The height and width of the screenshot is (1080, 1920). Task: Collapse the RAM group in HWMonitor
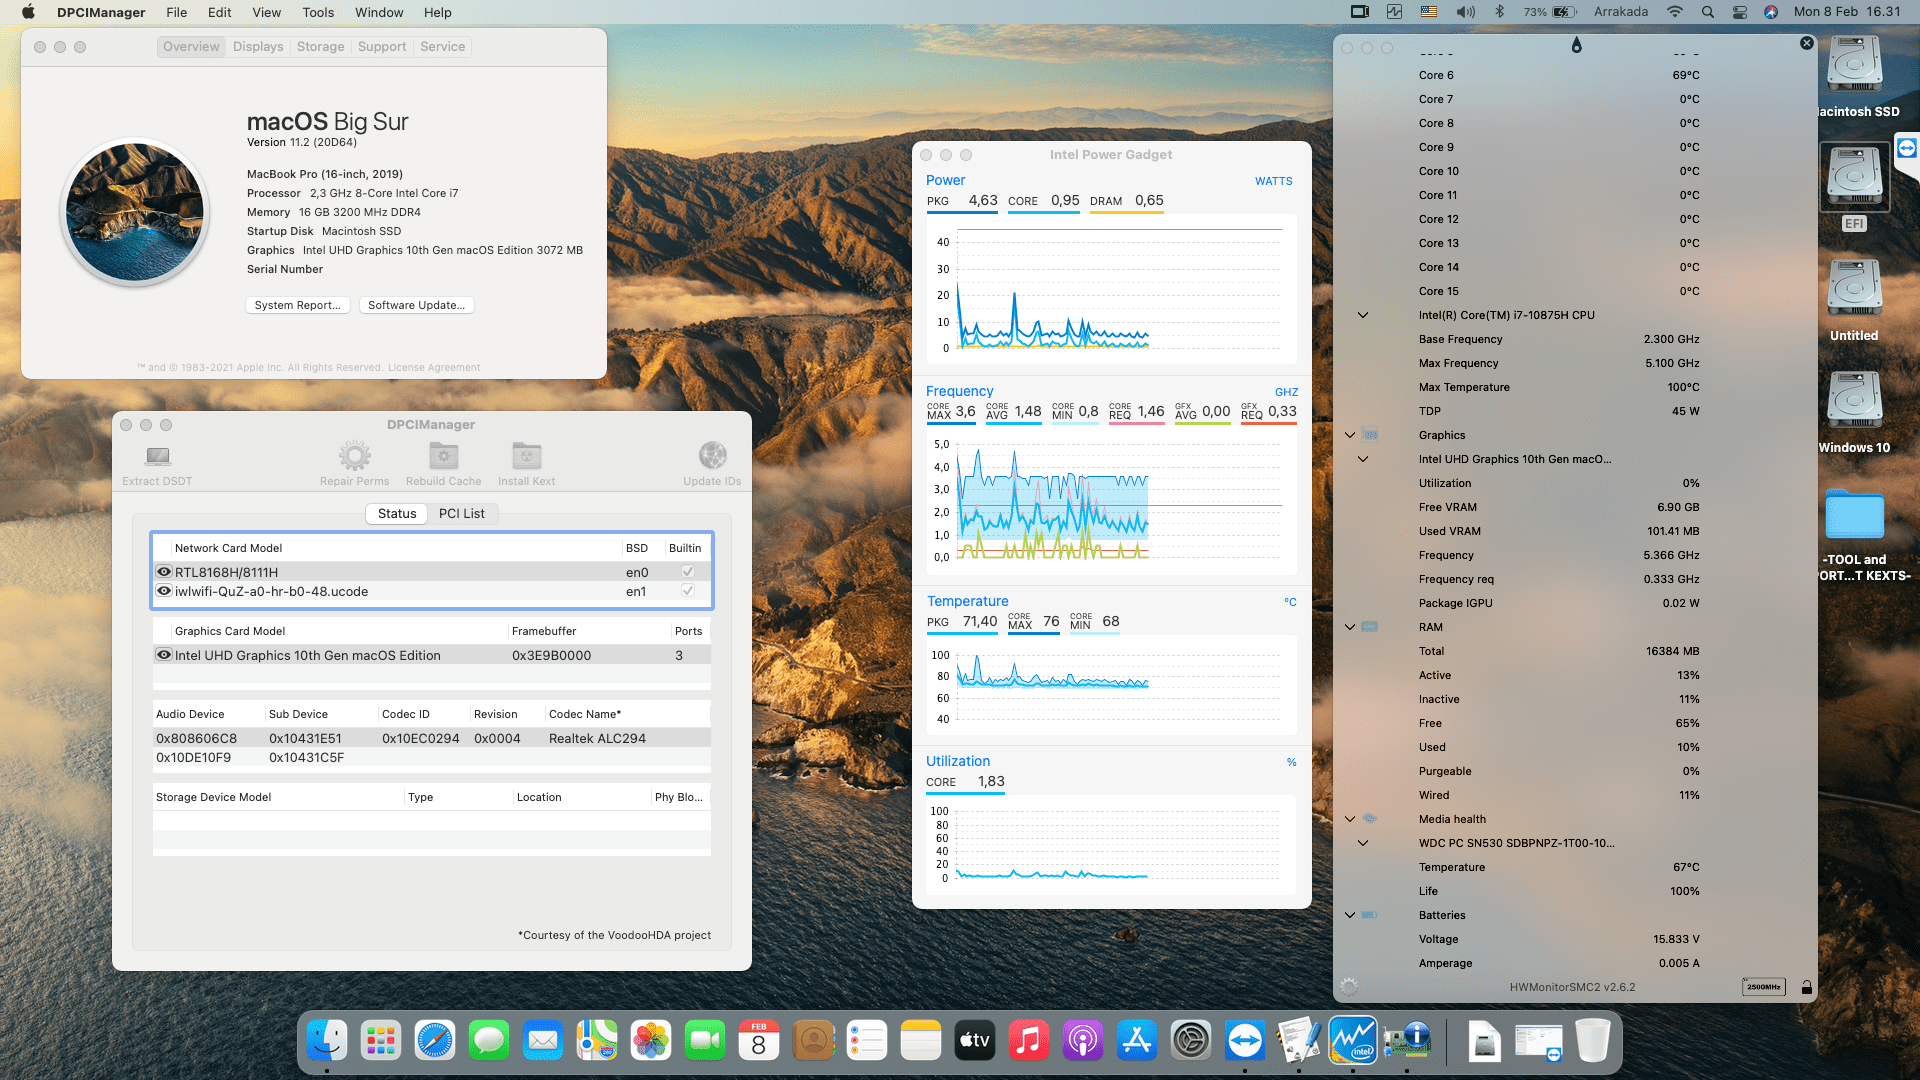coord(1350,627)
